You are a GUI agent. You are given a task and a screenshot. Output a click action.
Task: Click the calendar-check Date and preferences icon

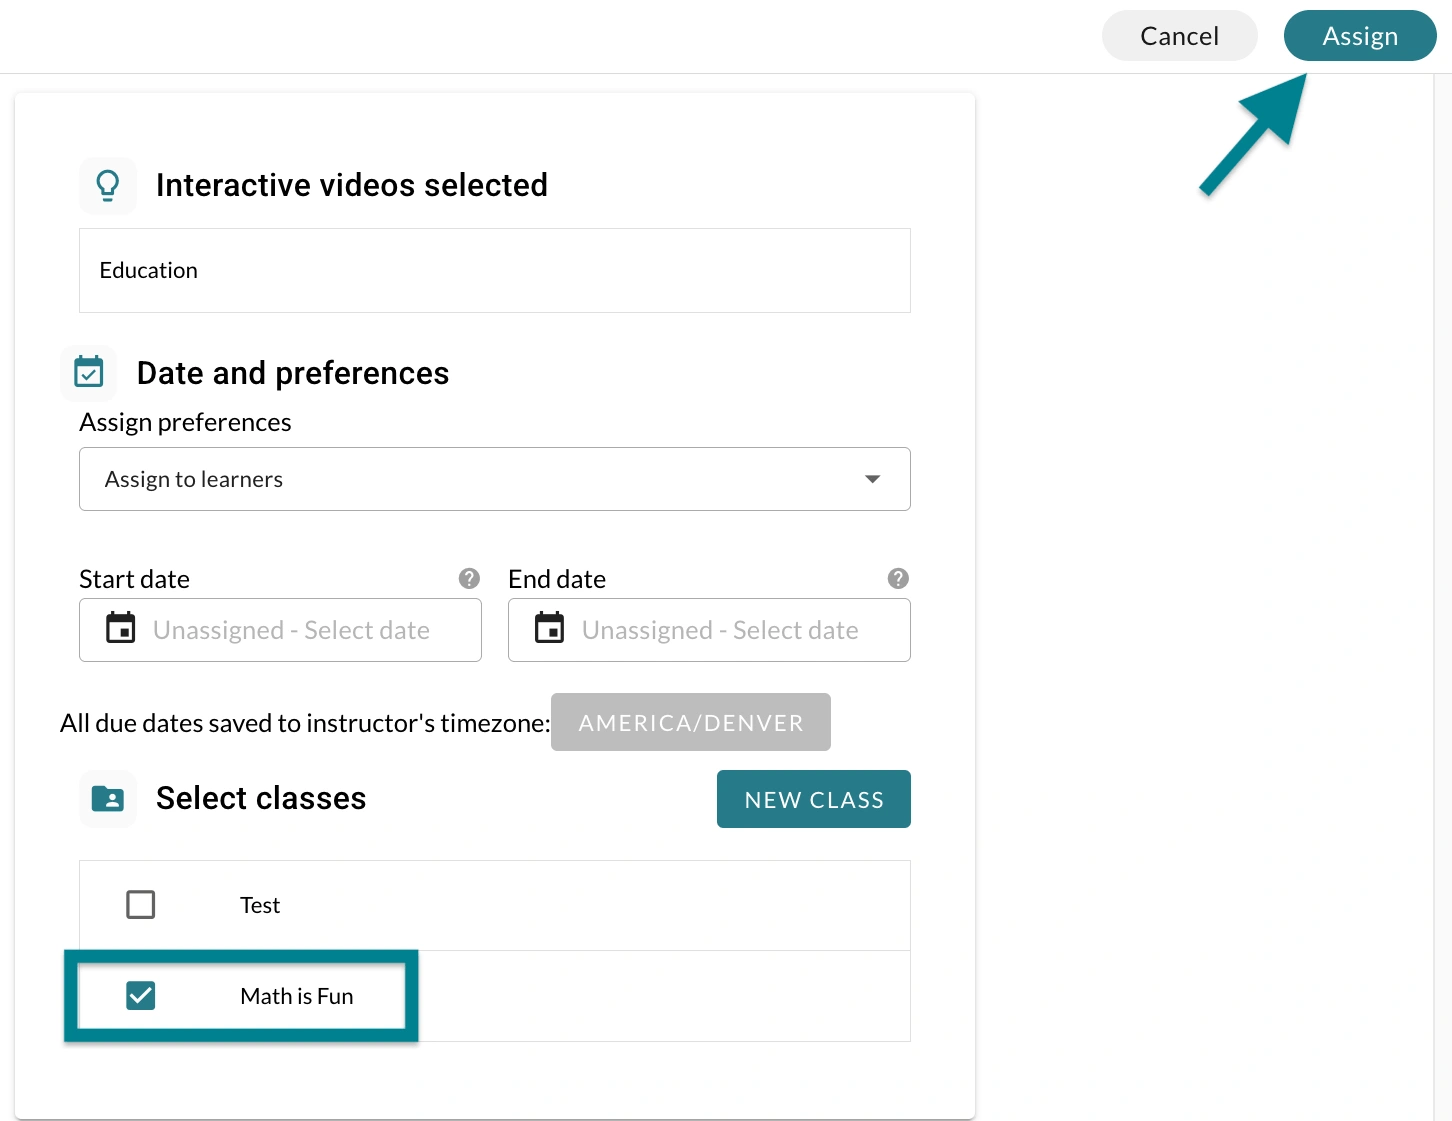click(x=89, y=373)
